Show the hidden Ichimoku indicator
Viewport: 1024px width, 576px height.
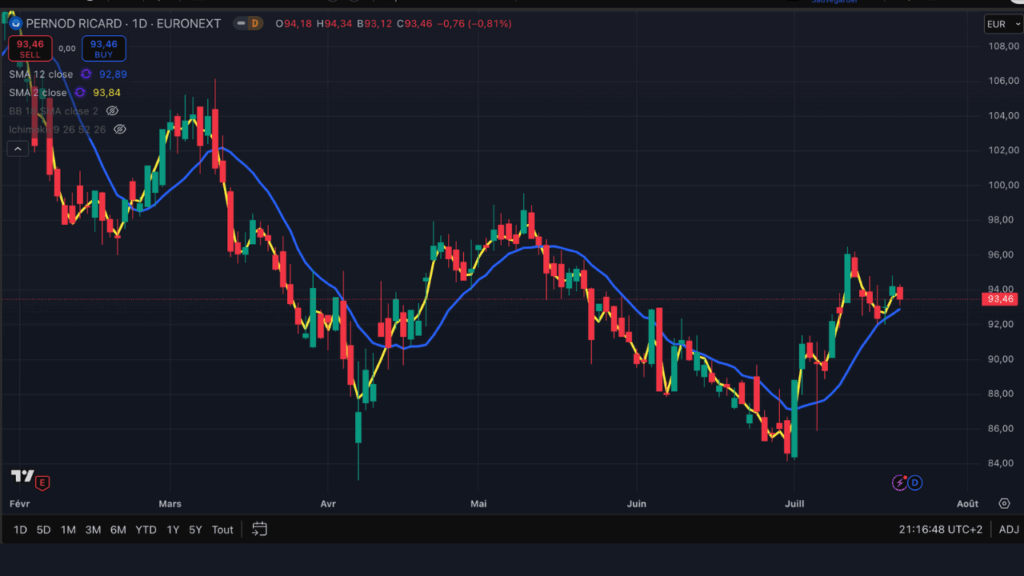pyautogui.click(x=120, y=129)
